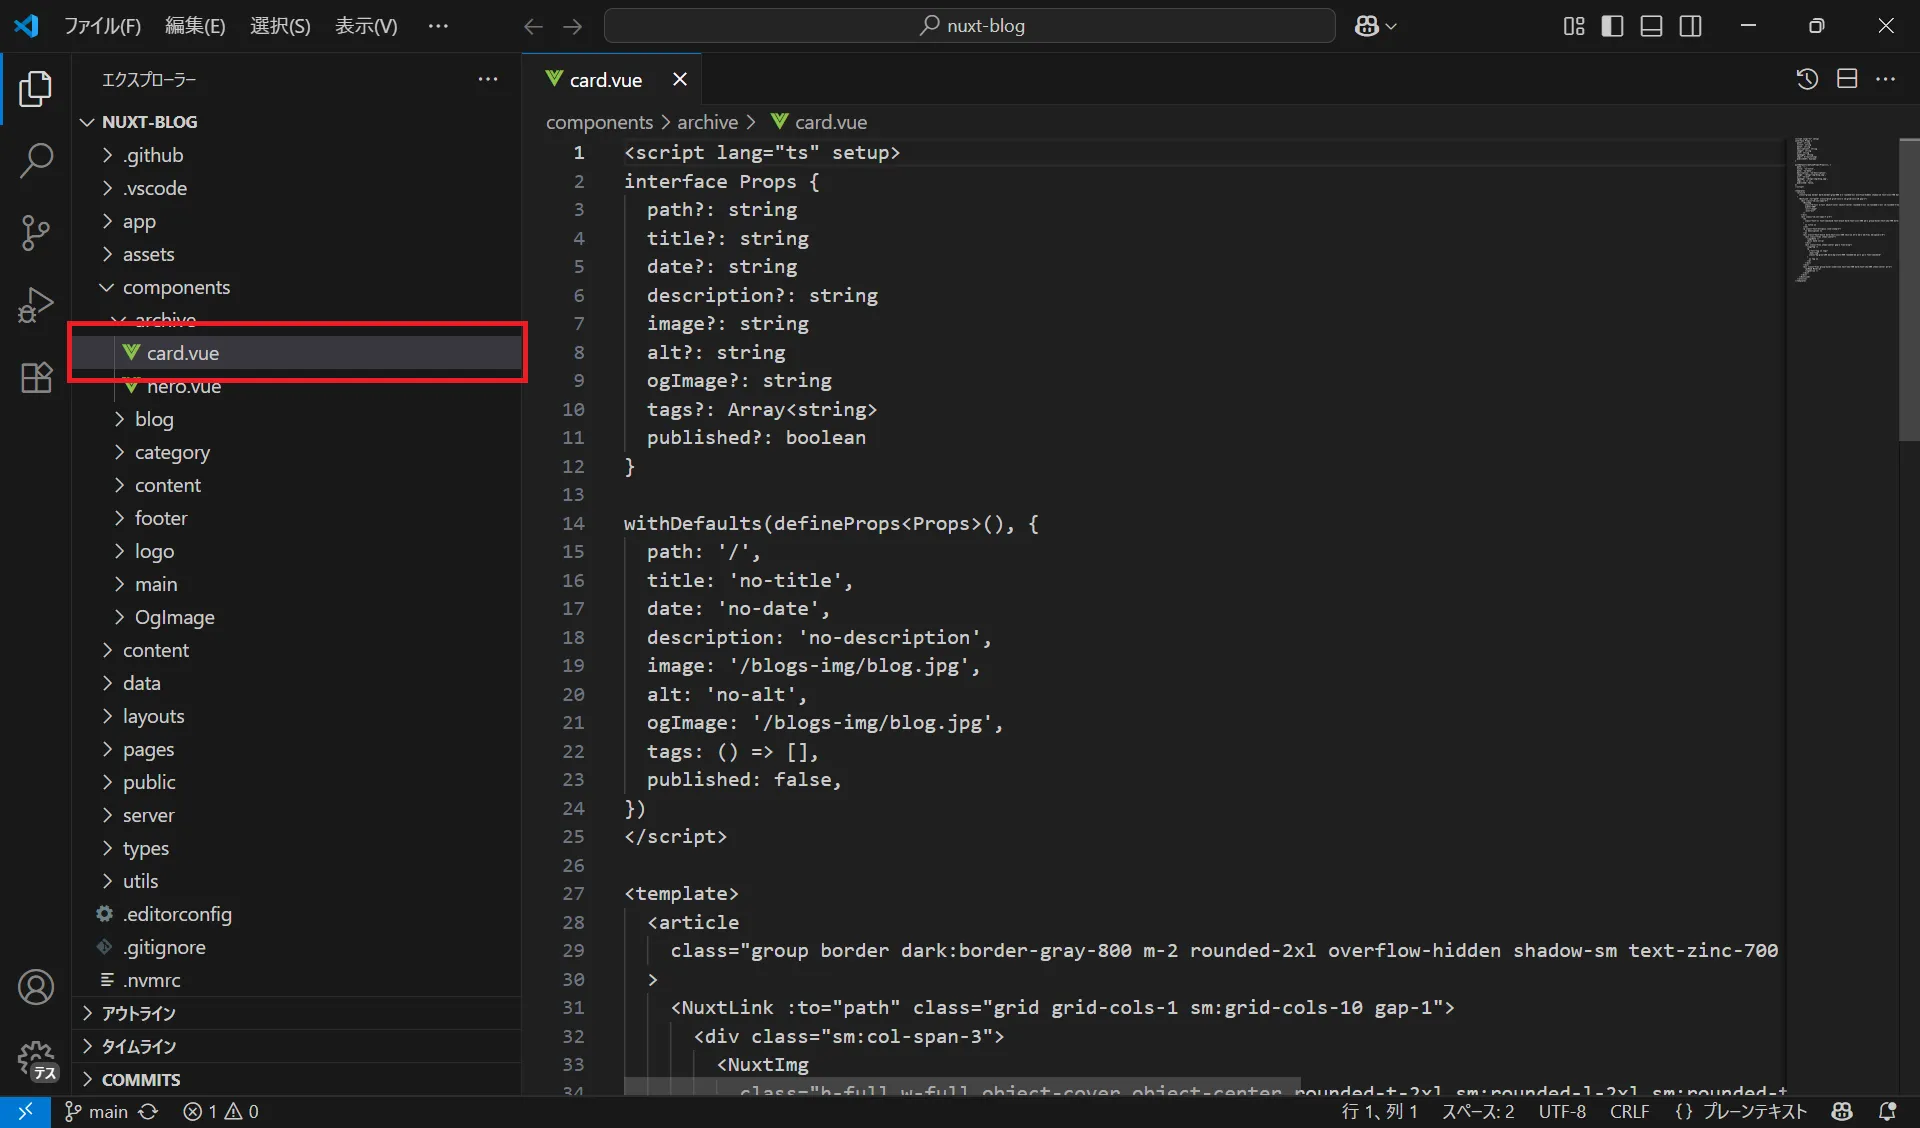Viewport: 1920px width, 1128px height.
Task: Open the .editorconfig file
Action: [297, 914]
